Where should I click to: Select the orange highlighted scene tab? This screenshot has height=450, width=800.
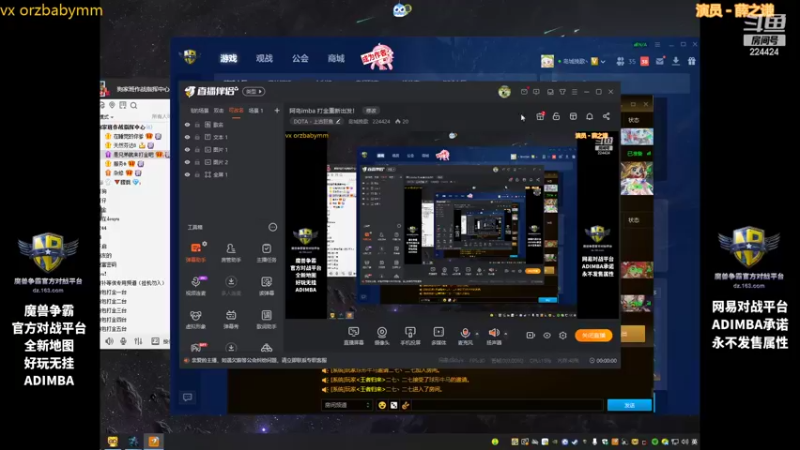(x=236, y=110)
